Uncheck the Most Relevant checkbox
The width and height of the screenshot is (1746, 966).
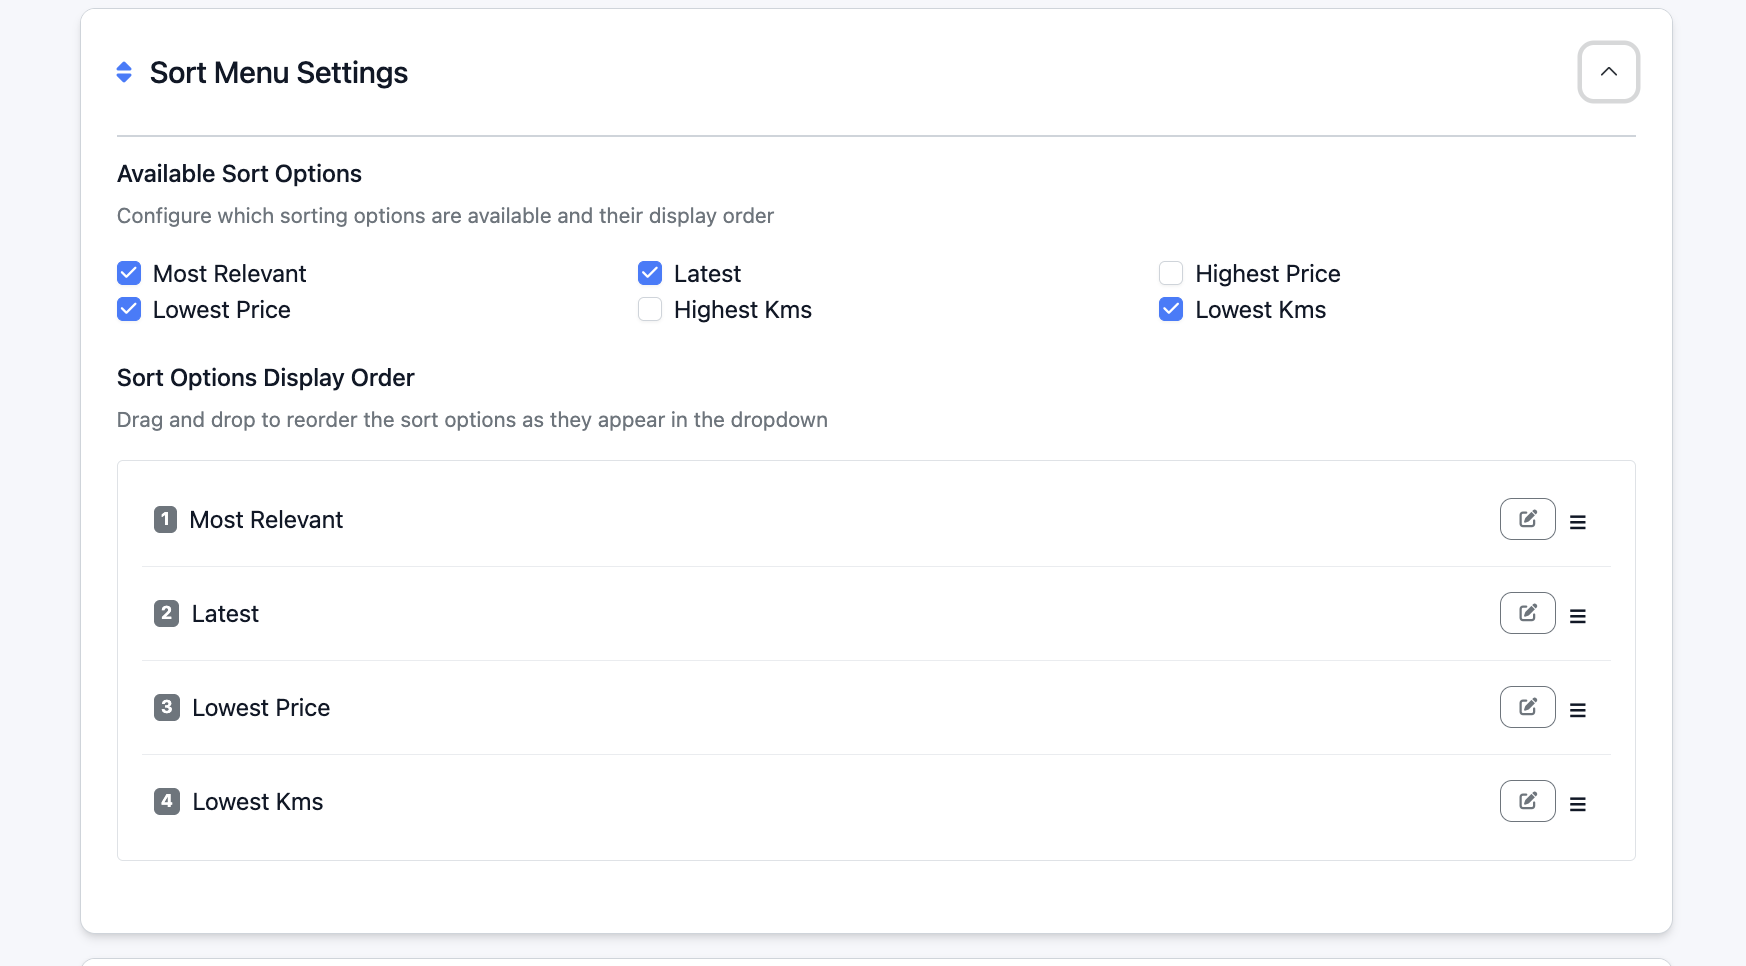tap(129, 273)
